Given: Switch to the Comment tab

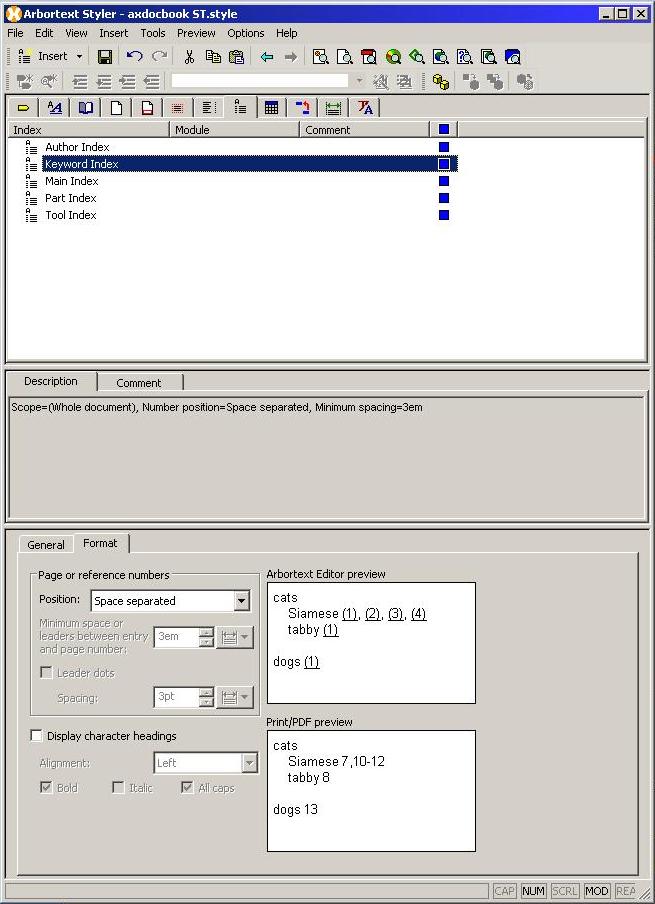Looking at the screenshot, I should coord(139,383).
